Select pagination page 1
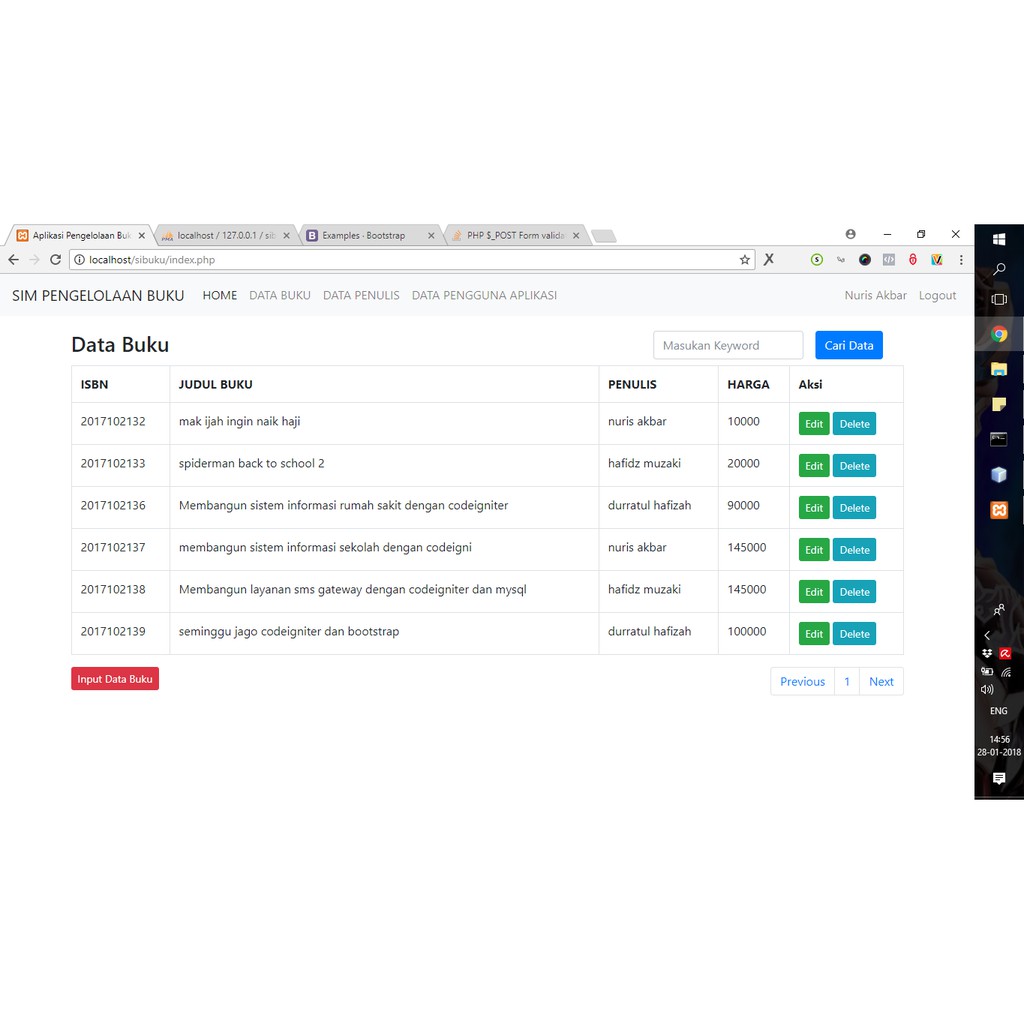This screenshot has width=1024, height=1024. pyautogui.click(x=847, y=682)
